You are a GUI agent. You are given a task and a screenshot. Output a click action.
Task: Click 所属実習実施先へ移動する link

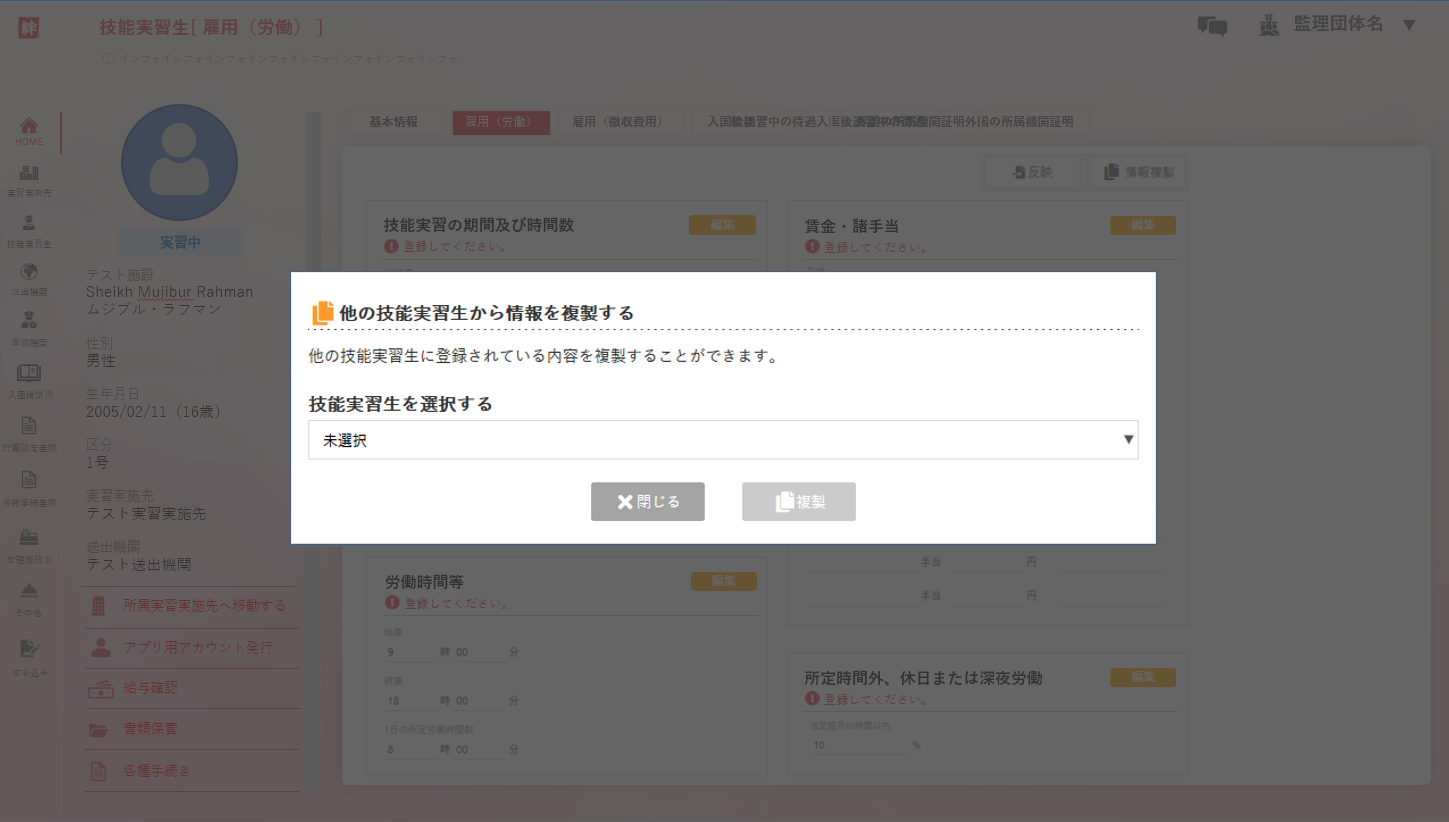coord(203,606)
